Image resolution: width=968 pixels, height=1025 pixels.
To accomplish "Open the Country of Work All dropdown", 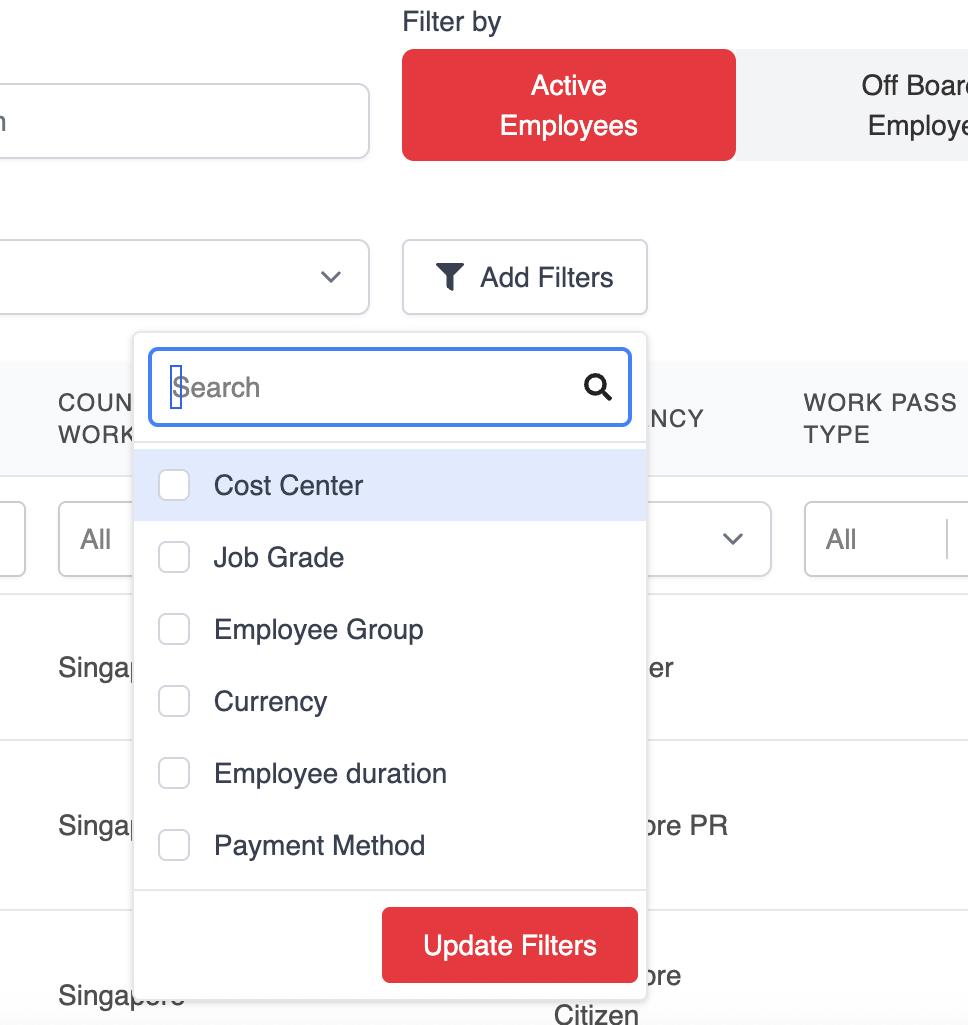I will (95, 539).
